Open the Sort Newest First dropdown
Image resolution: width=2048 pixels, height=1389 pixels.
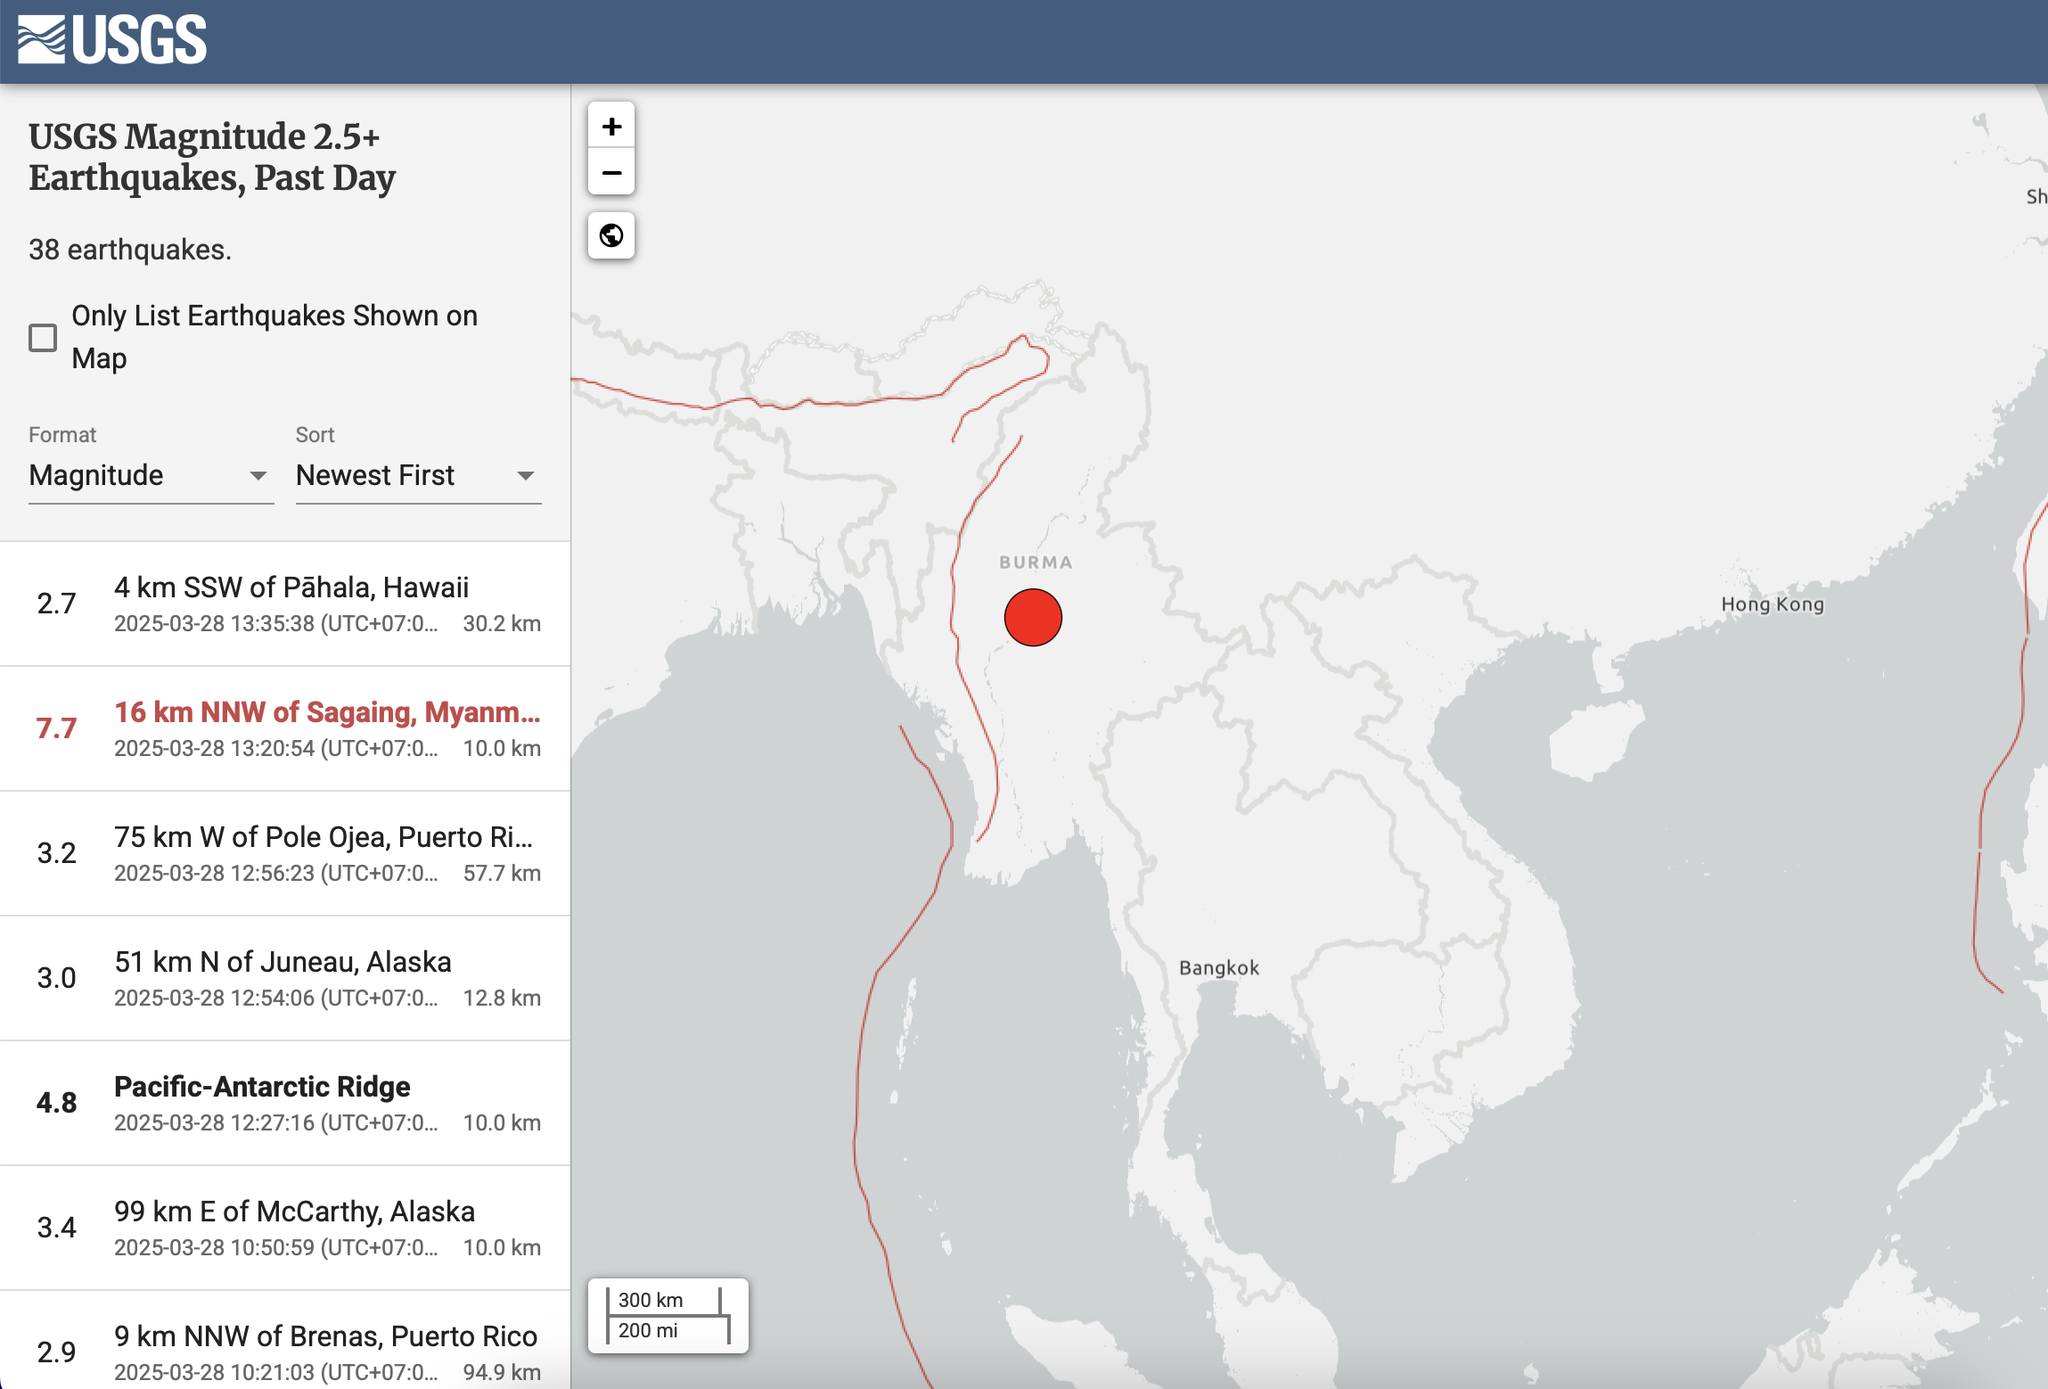pos(418,475)
